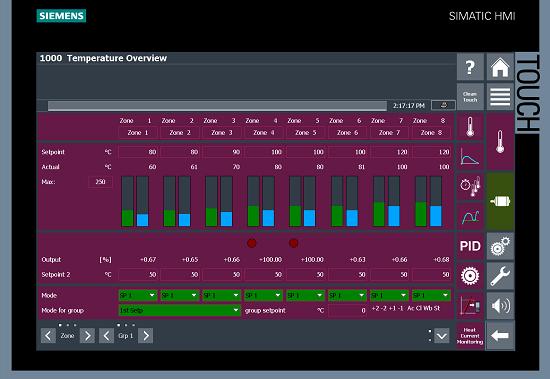Viewport: 550px width, 379px height.
Task: Go back with the left arrow button
Action: click(500, 336)
